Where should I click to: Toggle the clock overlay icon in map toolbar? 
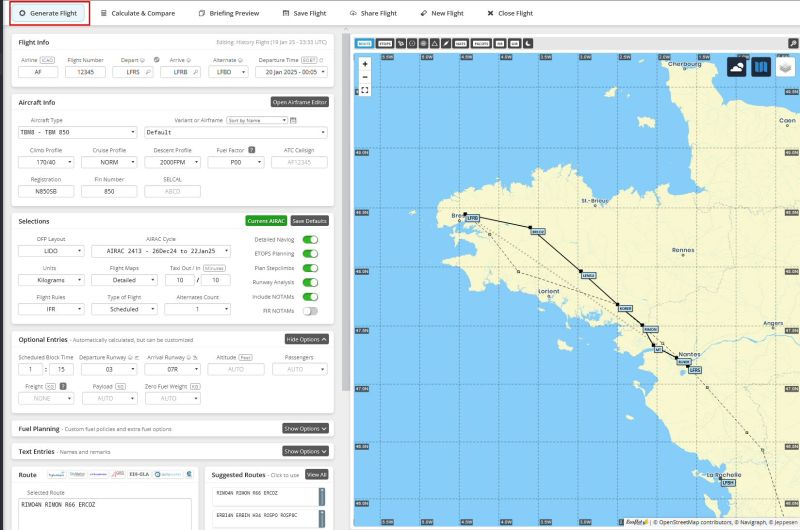(x=412, y=43)
